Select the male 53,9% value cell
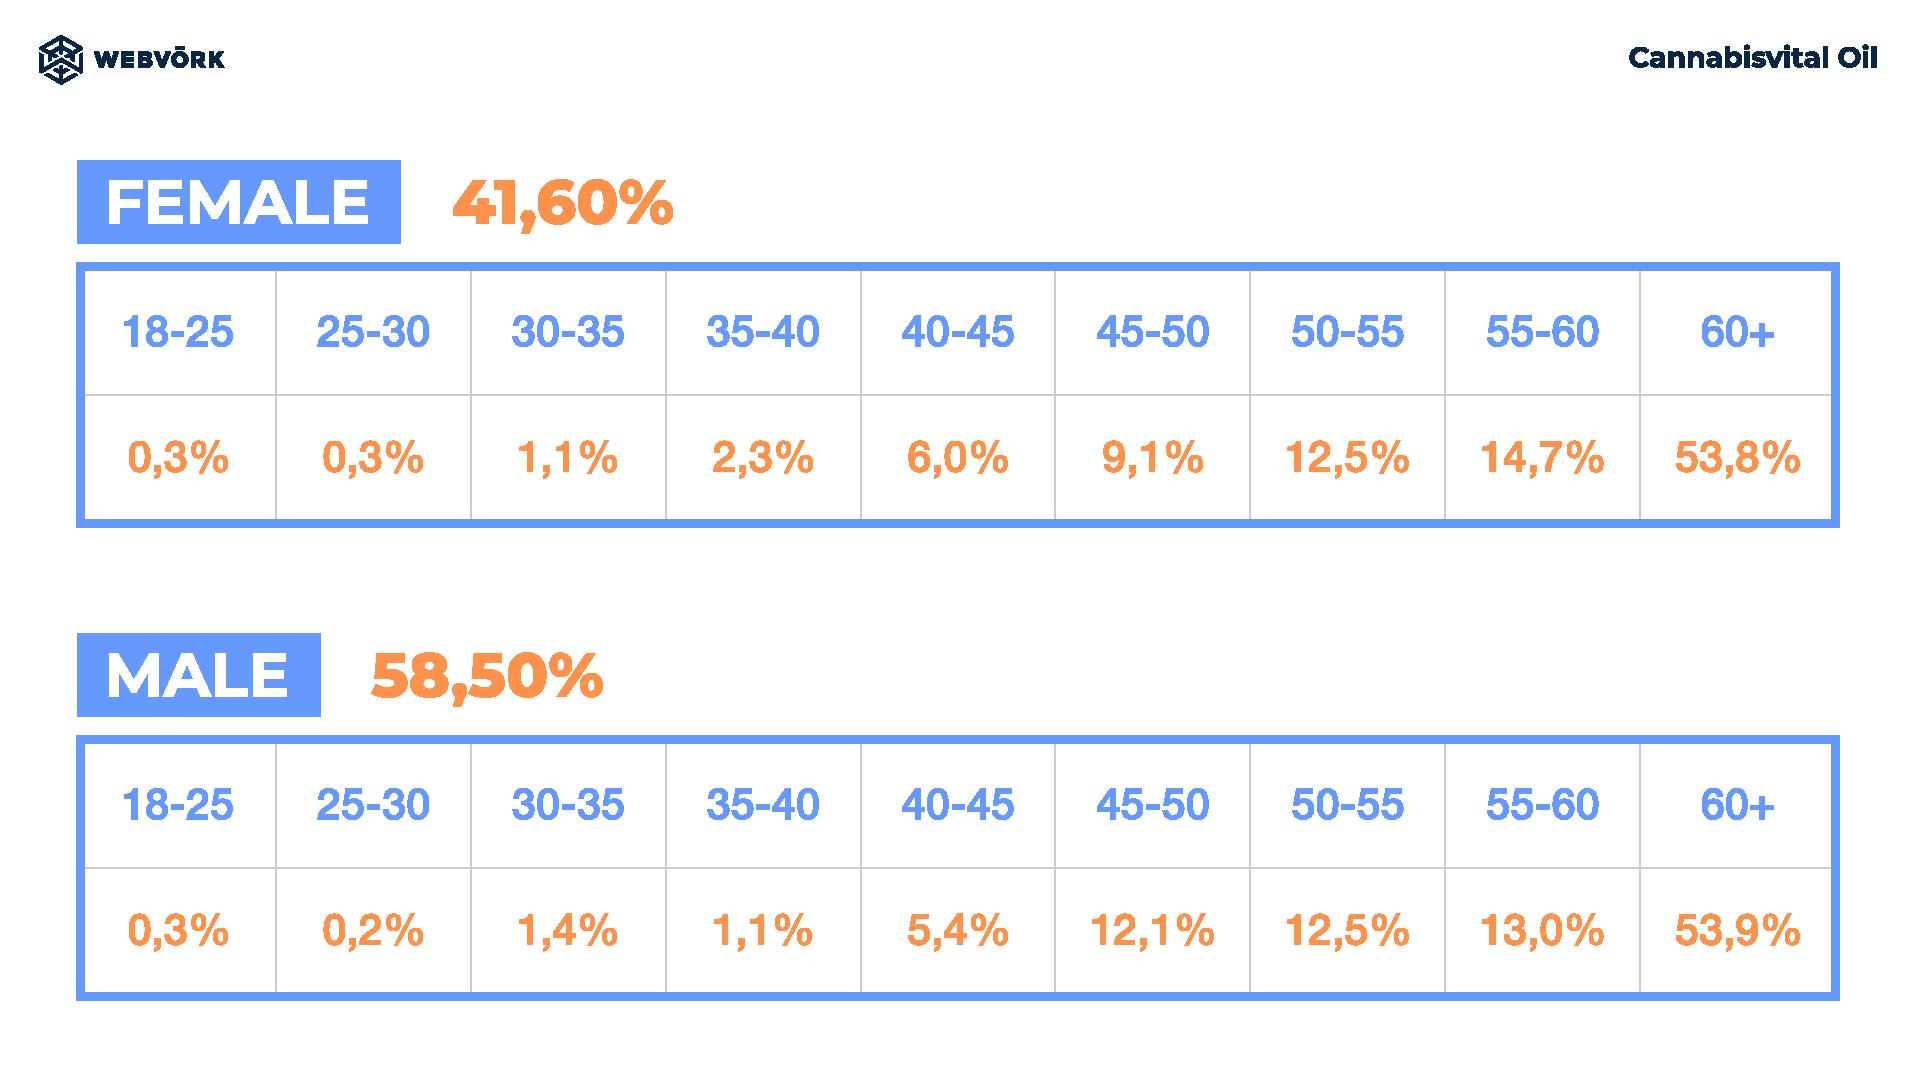1920x1080 pixels. coord(1736,931)
